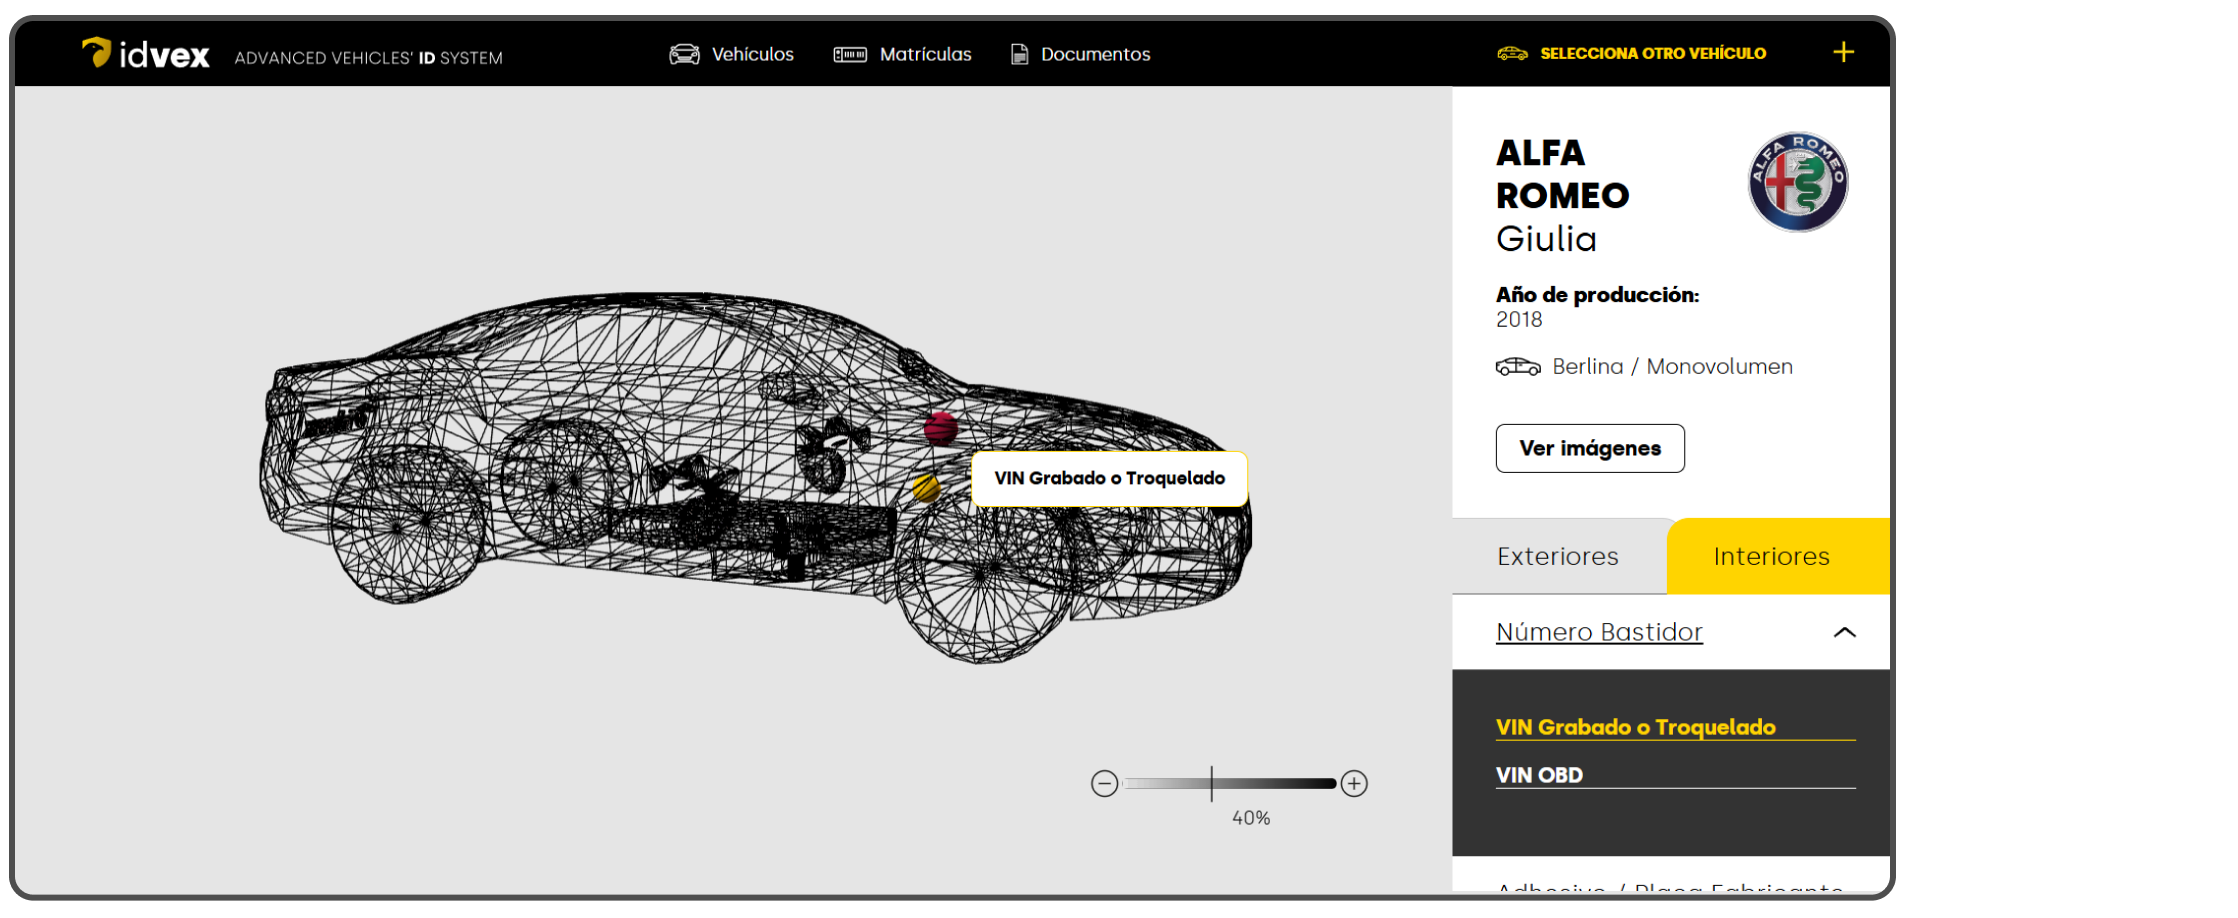
Task: Click the yellow marker sphere on car
Action: [x=926, y=488]
